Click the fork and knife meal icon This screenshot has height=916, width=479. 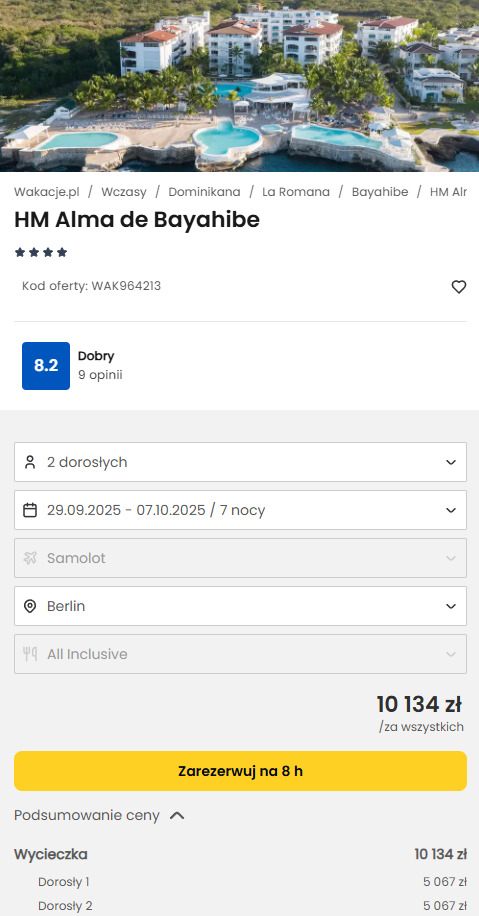tap(30, 654)
